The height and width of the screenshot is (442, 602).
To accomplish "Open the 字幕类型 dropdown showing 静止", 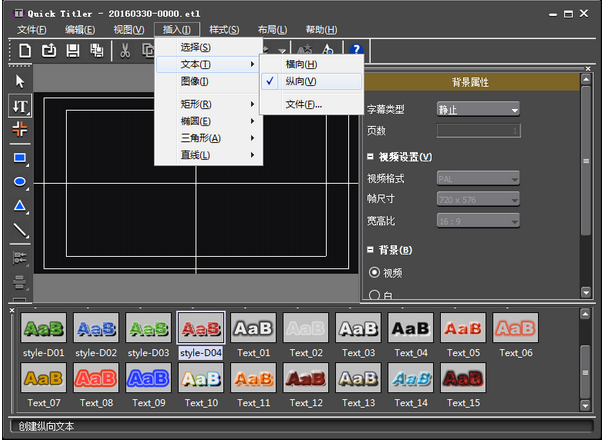I will pos(478,109).
